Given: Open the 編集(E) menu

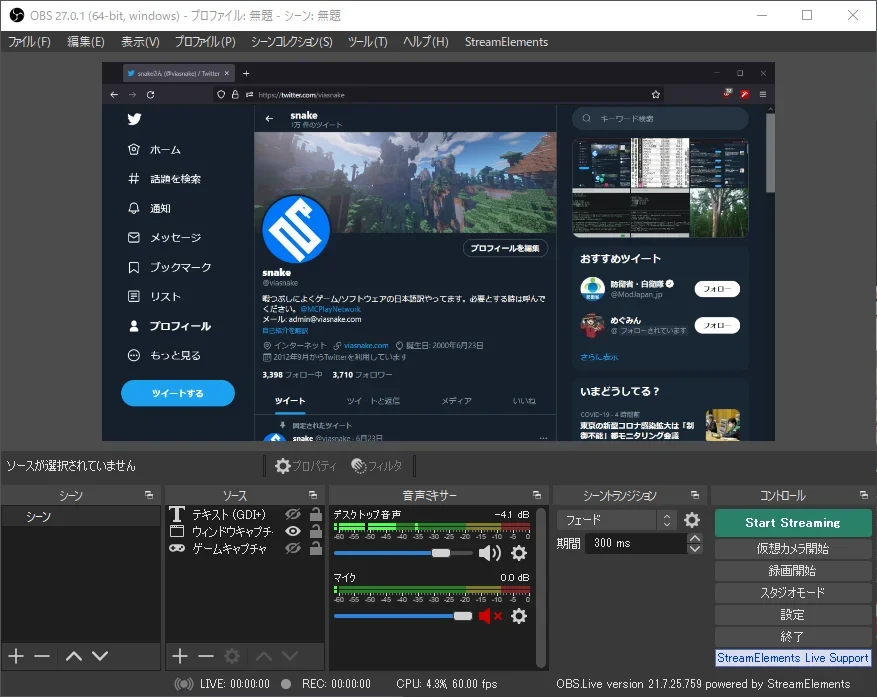Looking at the screenshot, I should click(86, 42).
